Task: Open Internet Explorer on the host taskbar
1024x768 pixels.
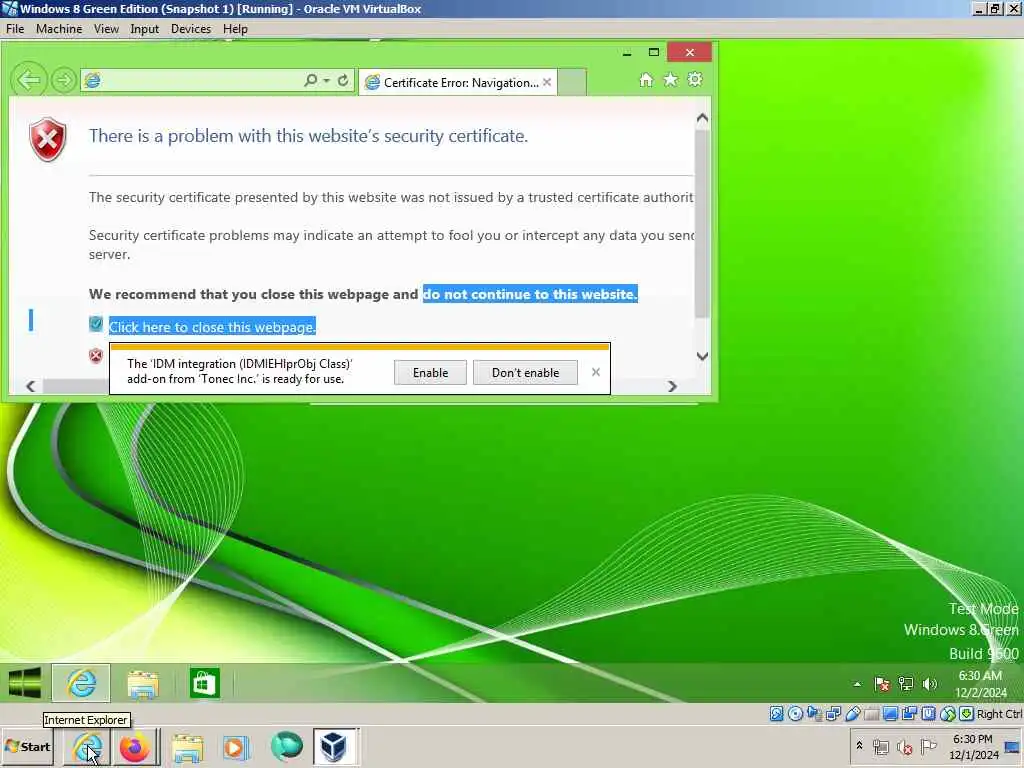Action: pos(88,747)
